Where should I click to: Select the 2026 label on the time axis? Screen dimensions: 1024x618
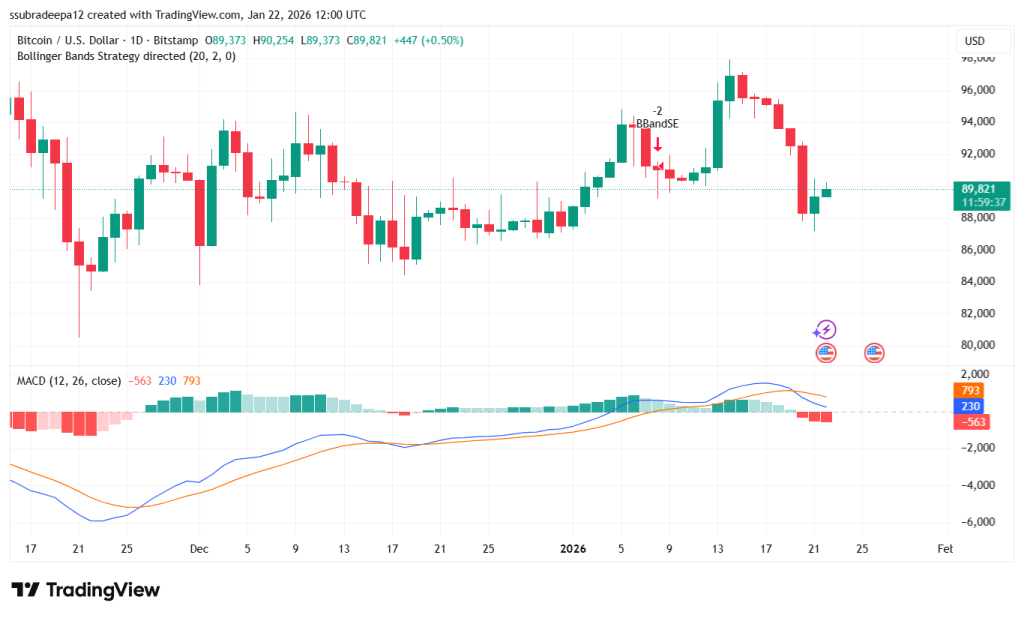pos(574,549)
